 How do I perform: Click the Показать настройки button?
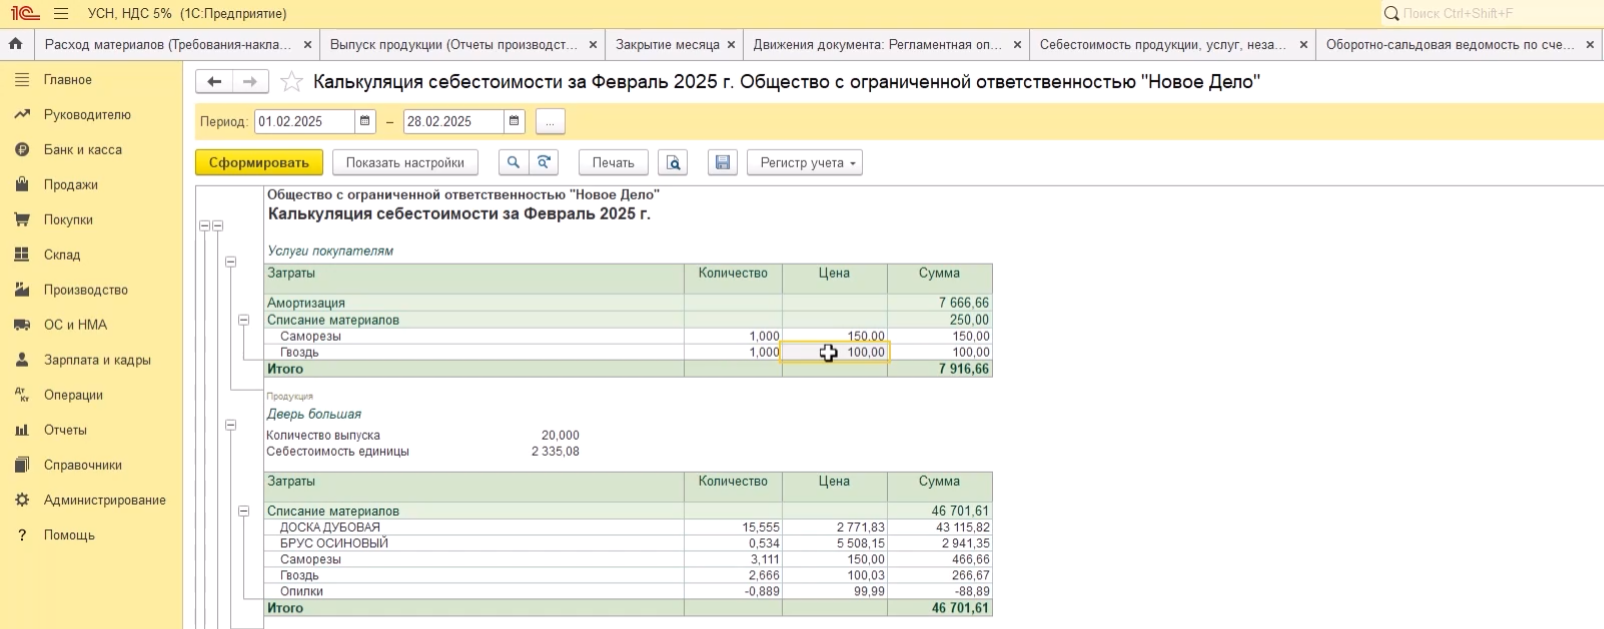pos(405,163)
